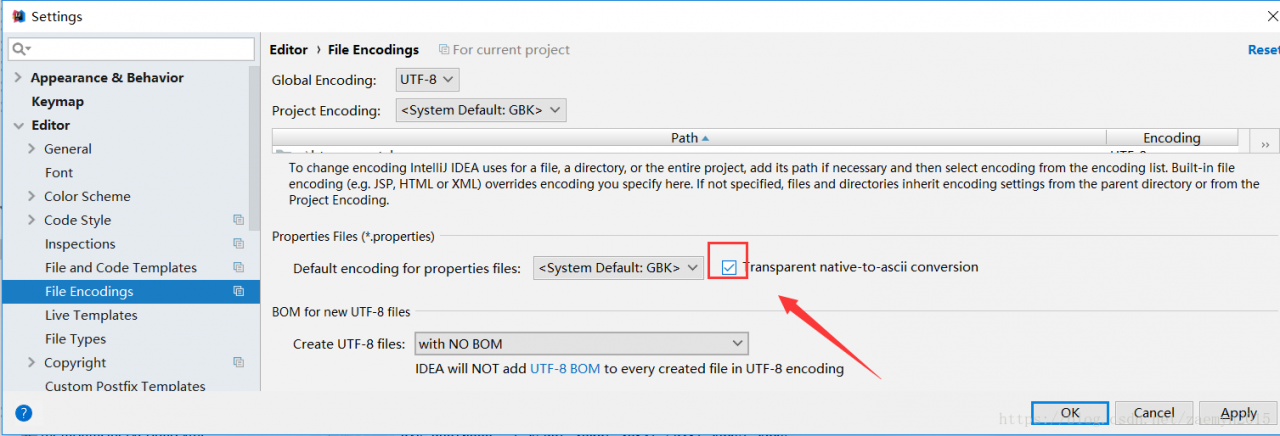Viewport: 1280px width, 436px height.
Task: Click project-level icon beside Copyright
Action: (238, 363)
